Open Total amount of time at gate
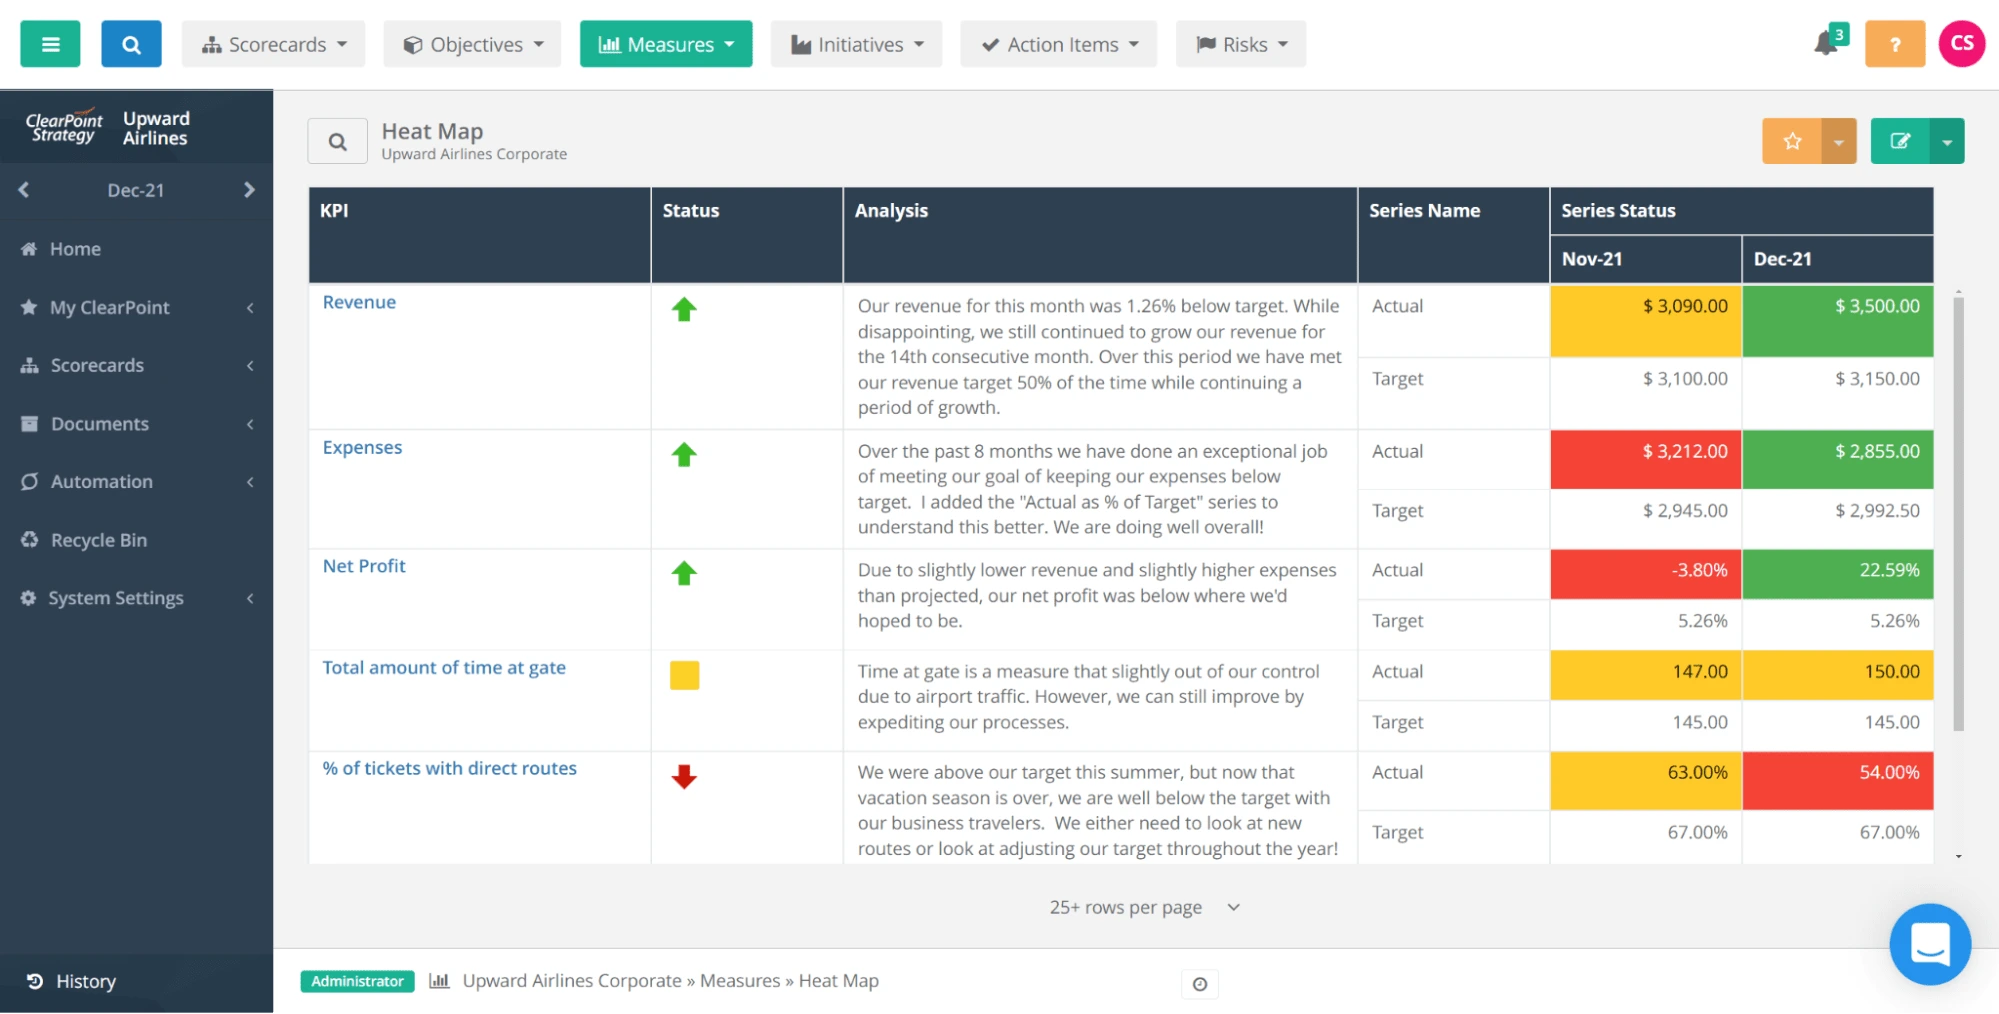 [444, 667]
